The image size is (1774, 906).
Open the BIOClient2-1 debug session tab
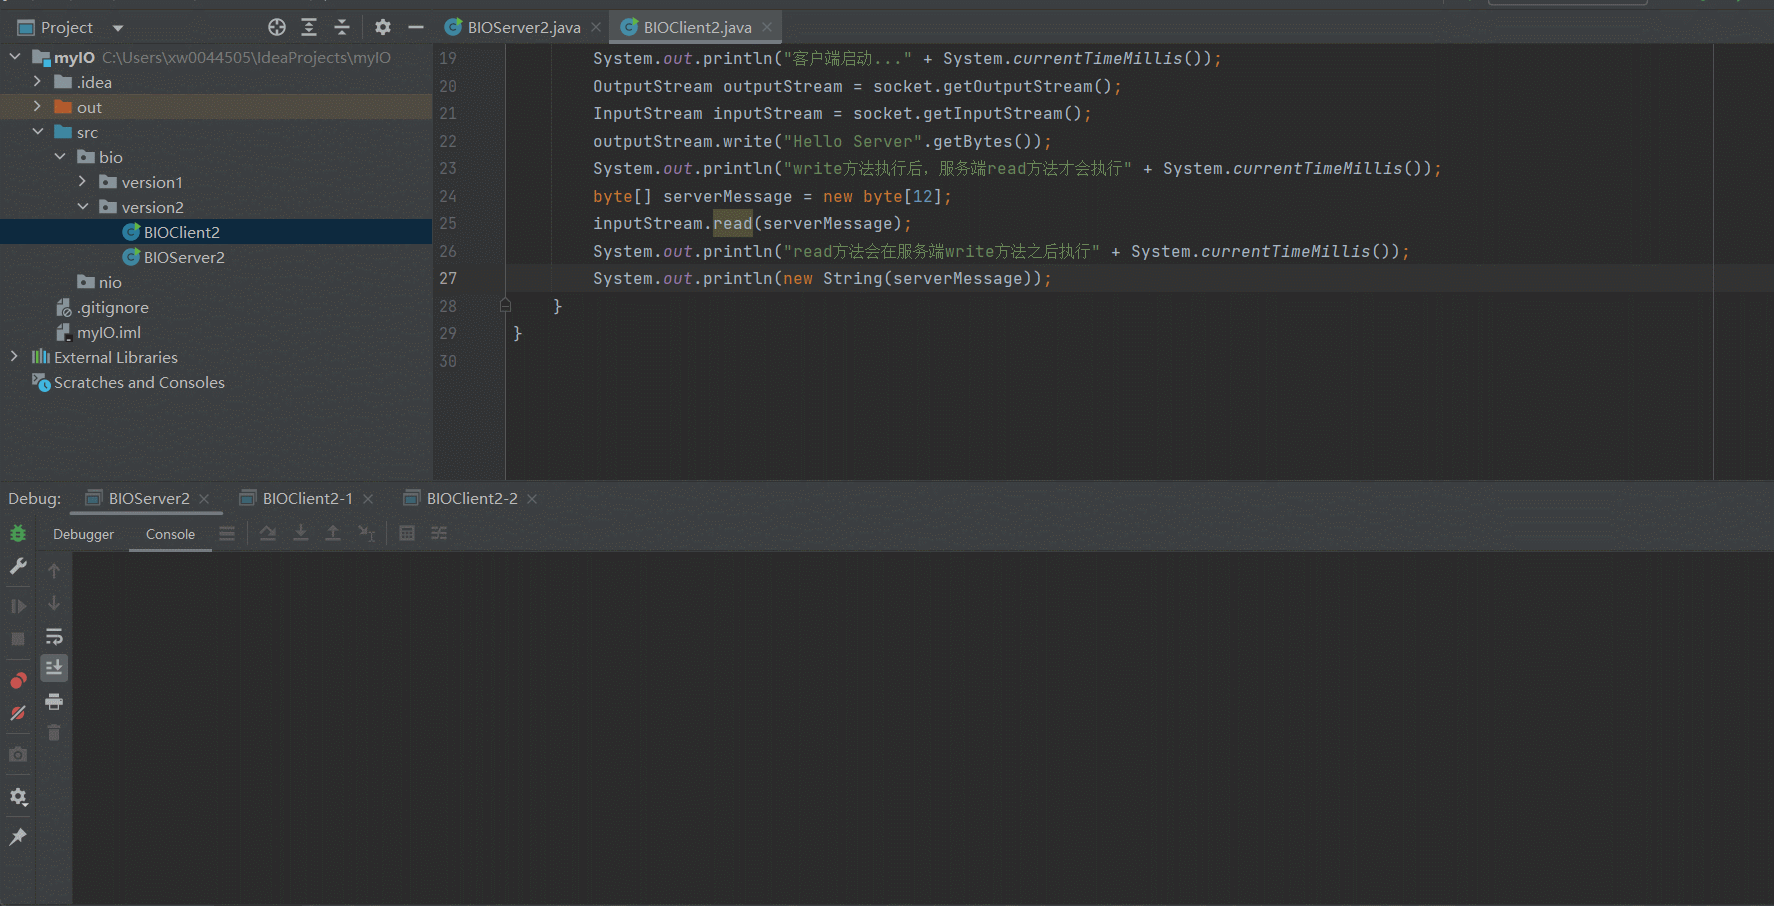pos(307,498)
